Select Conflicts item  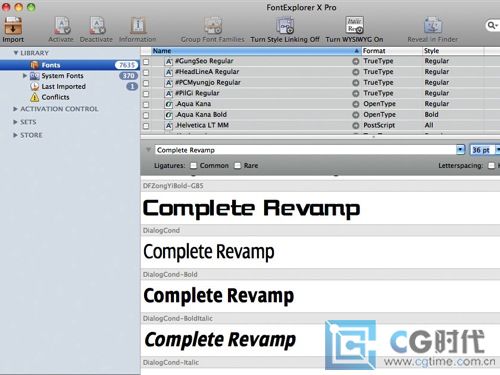click(x=70, y=97)
